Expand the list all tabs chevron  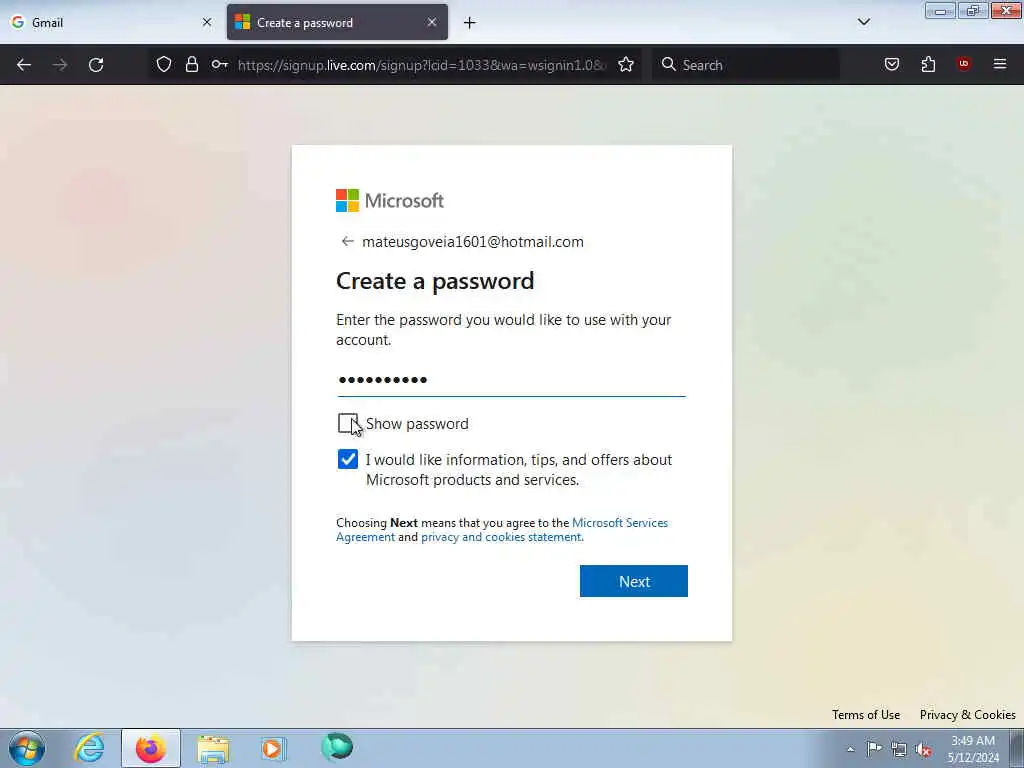pos(863,22)
